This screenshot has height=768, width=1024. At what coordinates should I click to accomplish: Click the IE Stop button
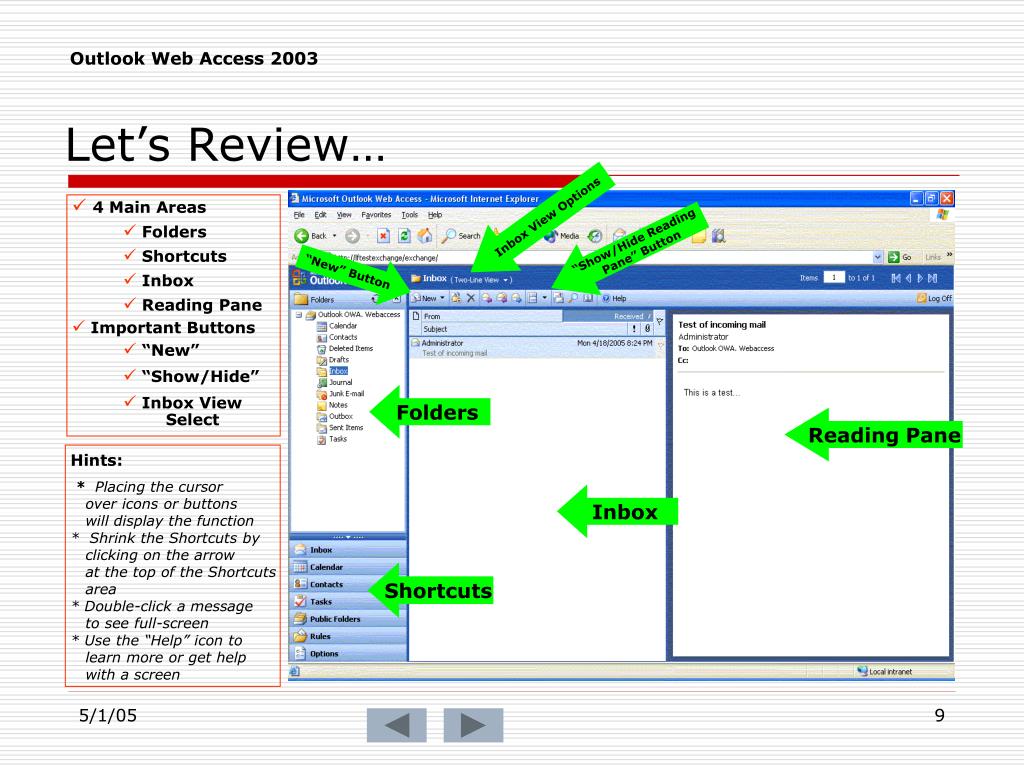[383, 236]
